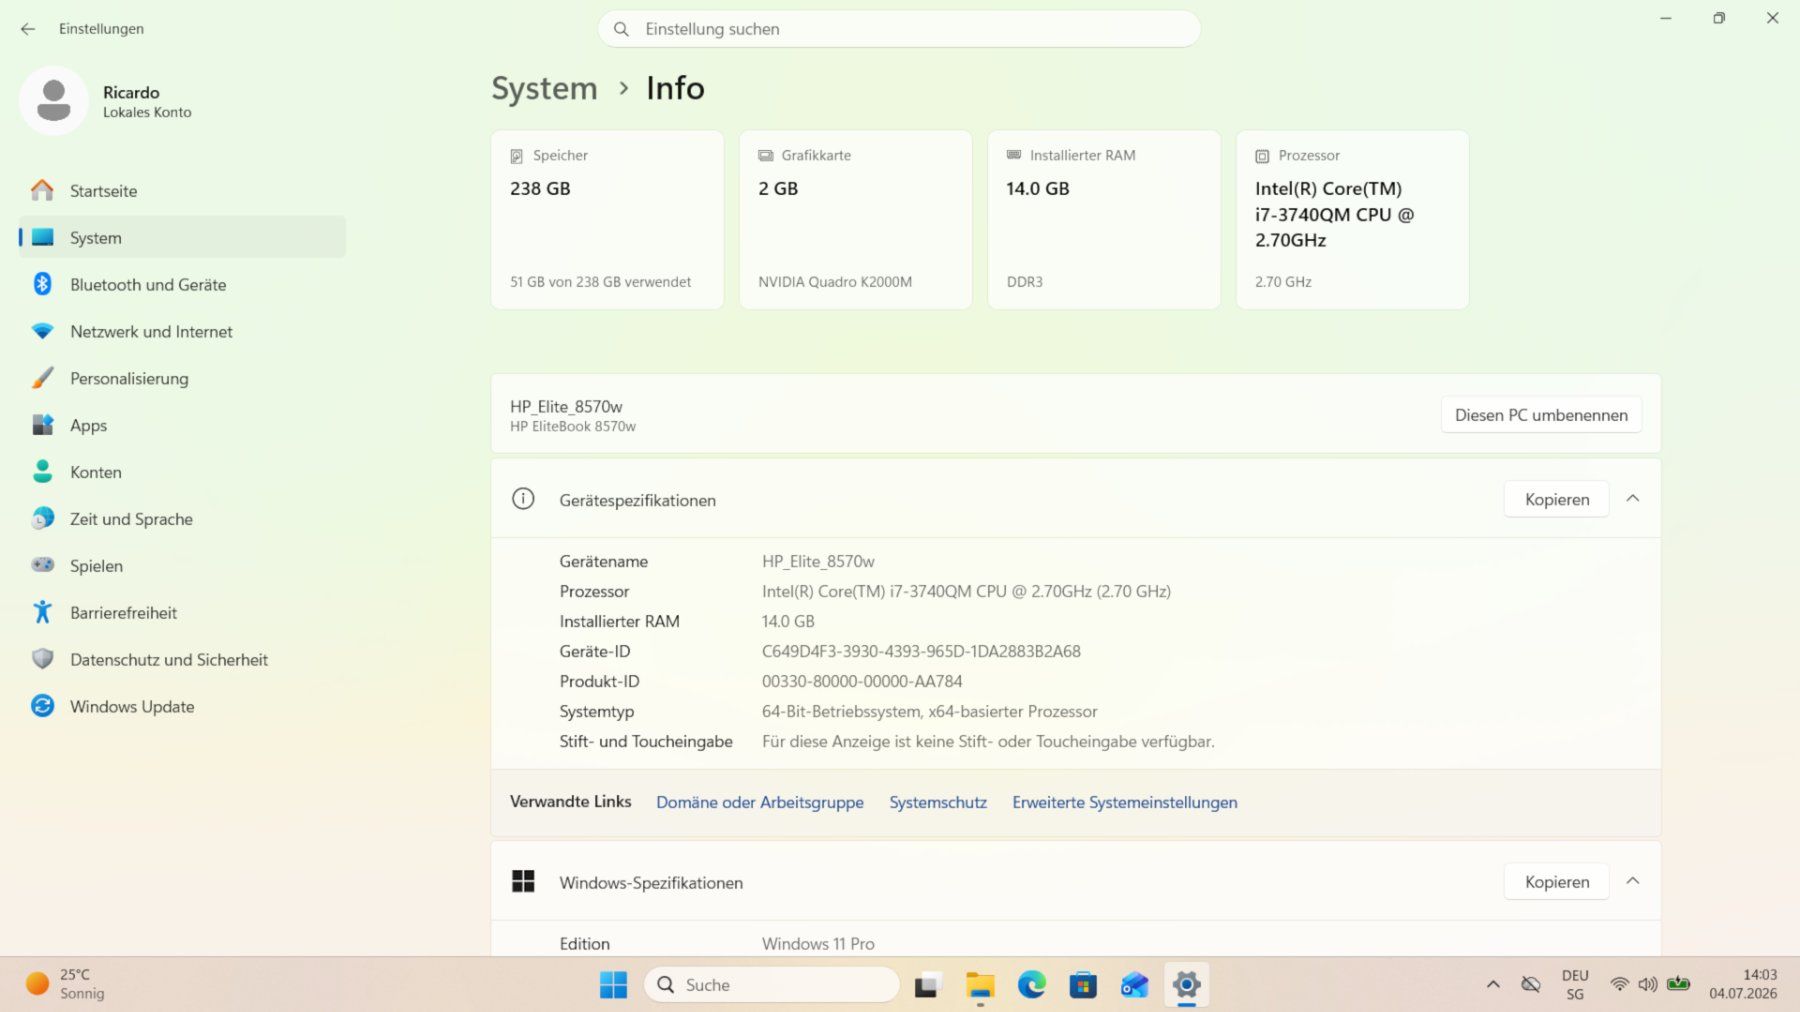Click the Settings gear icon in the taskbar
1800x1012 pixels.
(x=1186, y=985)
